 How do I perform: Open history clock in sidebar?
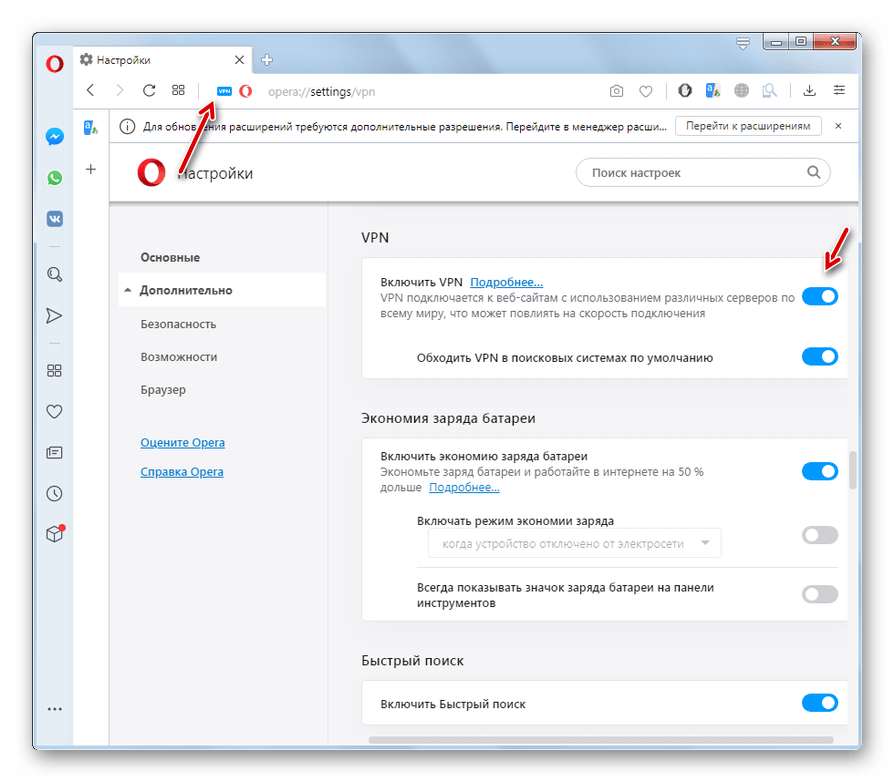point(54,494)
